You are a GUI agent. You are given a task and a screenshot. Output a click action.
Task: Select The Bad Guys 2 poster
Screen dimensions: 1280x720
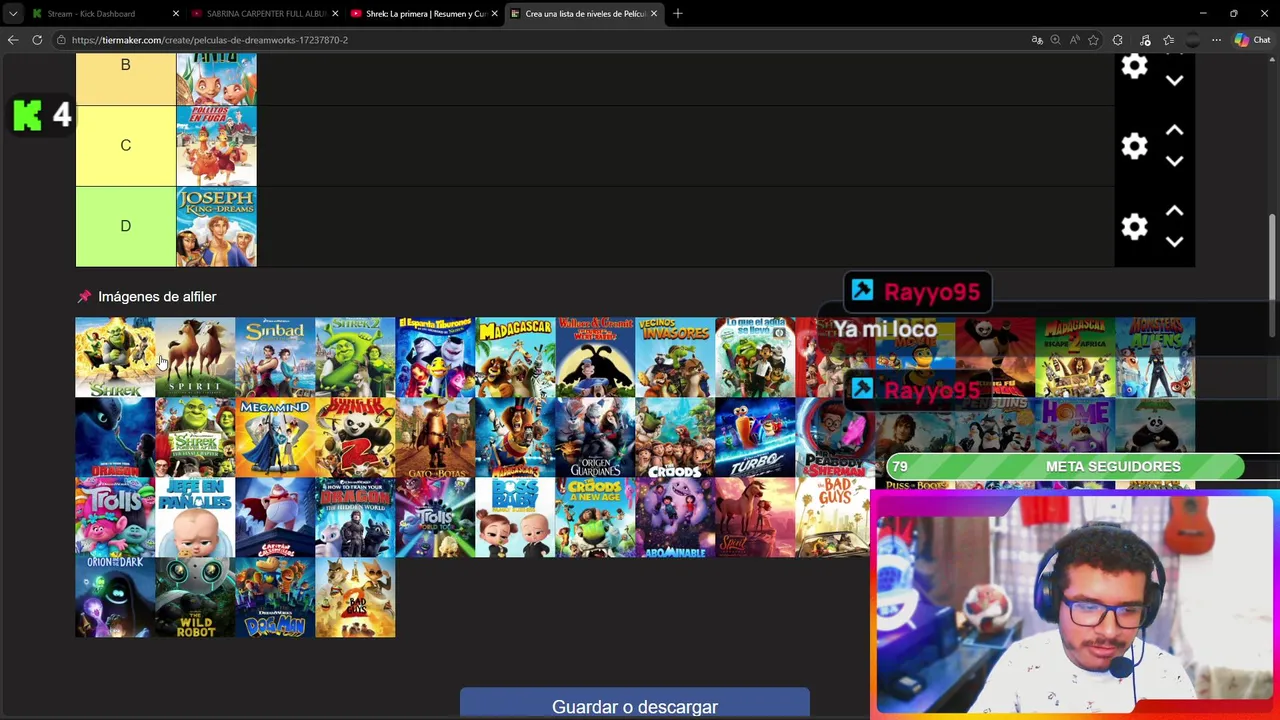[355, 597]
